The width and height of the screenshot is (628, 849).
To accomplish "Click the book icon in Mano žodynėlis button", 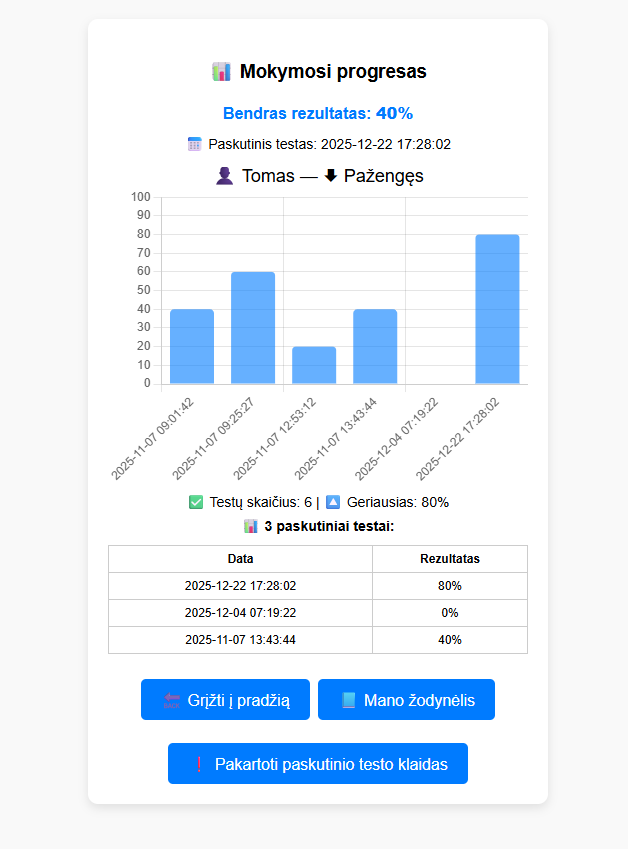I will (348, 700).
